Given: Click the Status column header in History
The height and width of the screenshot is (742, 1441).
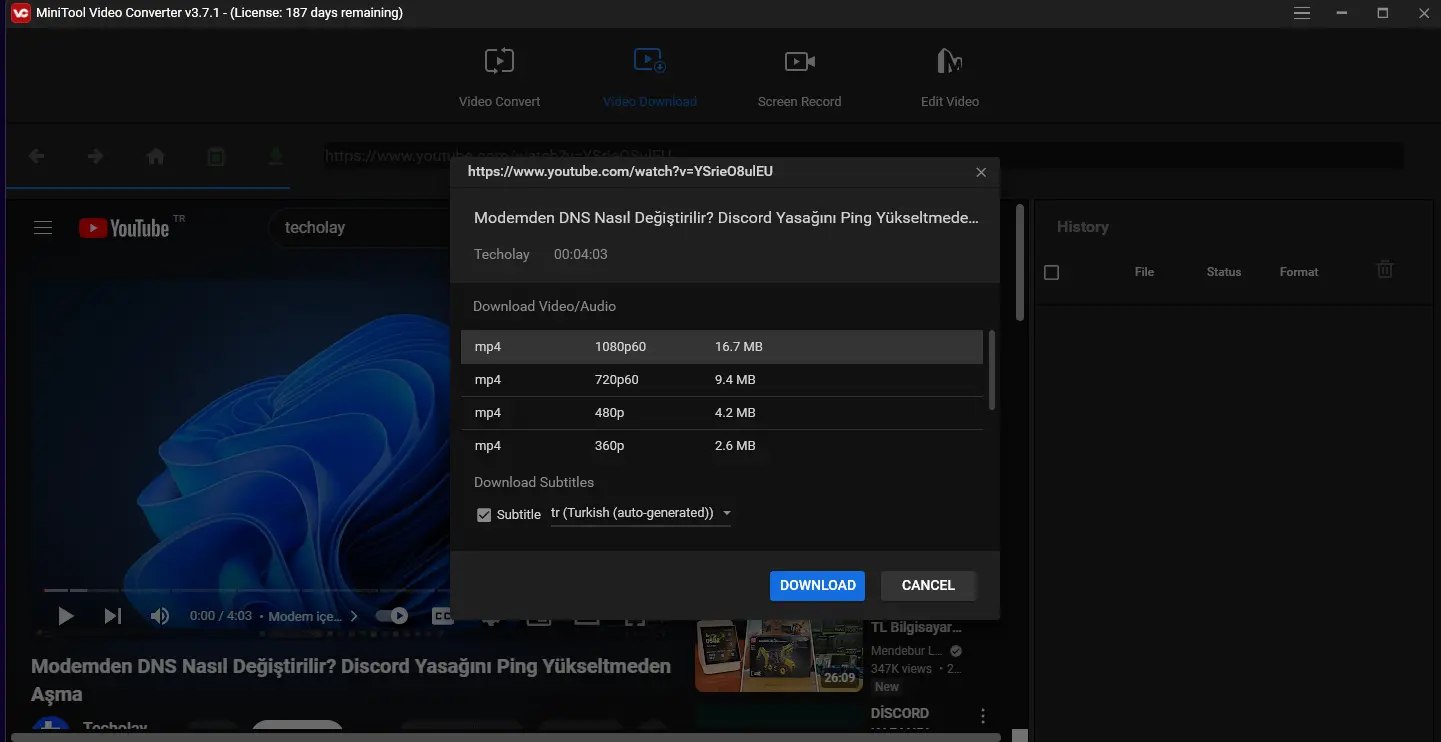Looking at the screenshot, I should (1224, 272).
